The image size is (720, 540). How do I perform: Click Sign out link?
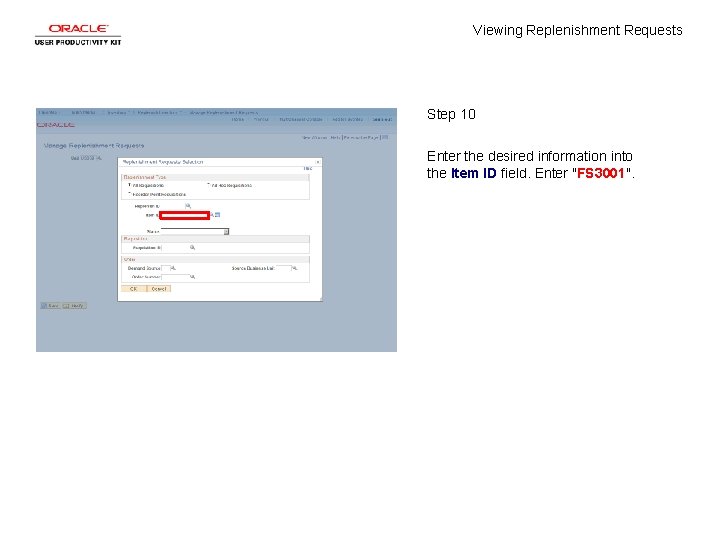pos(382,119)
